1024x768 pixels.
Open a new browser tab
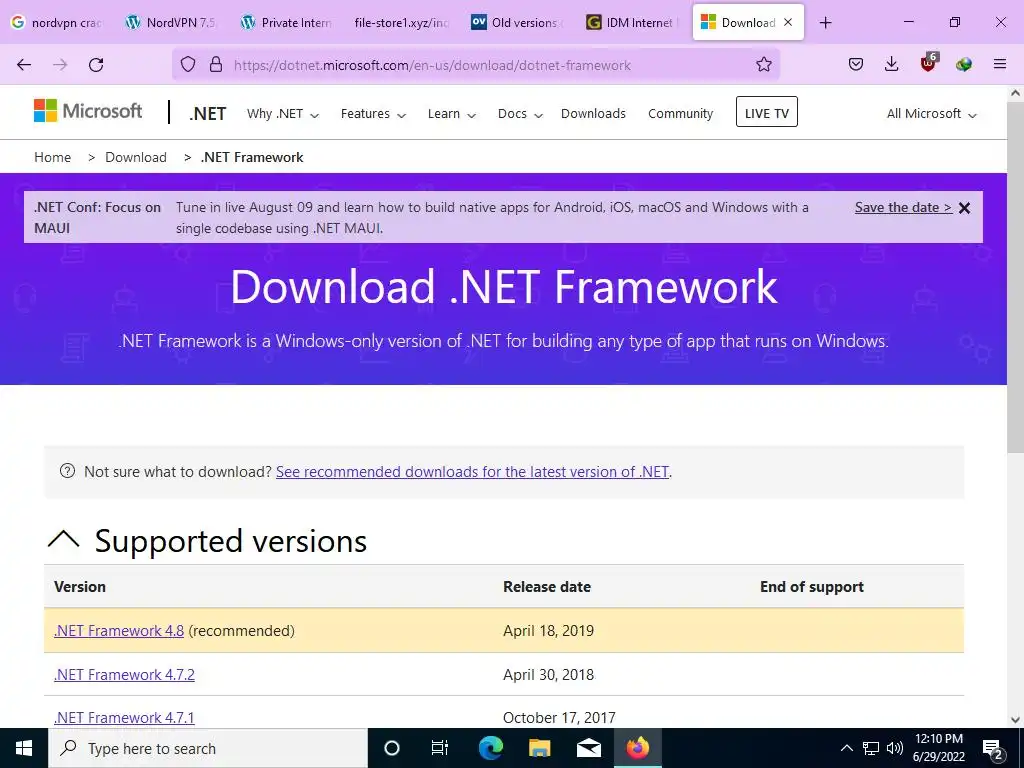825,23
